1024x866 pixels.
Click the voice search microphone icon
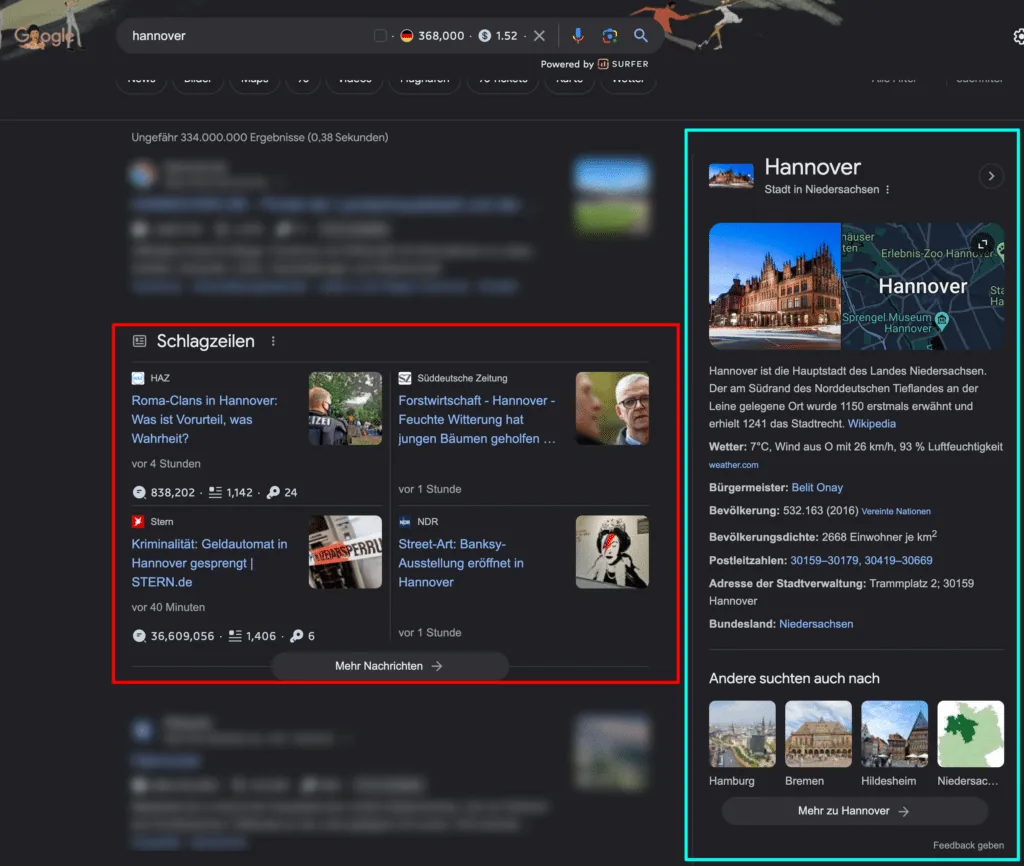578,36
